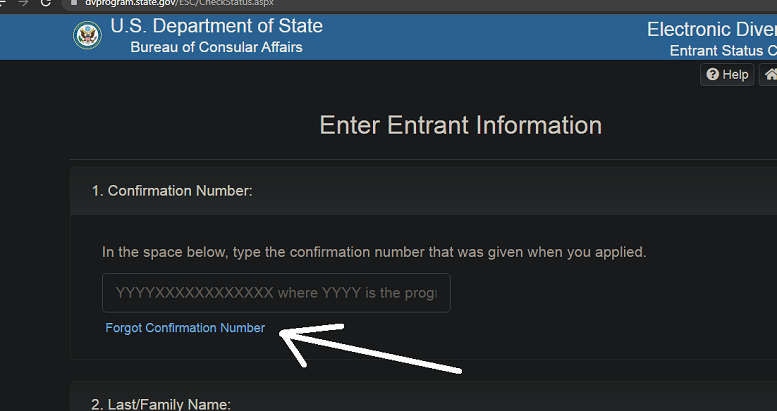
Task: Click the white hand-drawn arrow annotation
Action: tap(370, 347)
